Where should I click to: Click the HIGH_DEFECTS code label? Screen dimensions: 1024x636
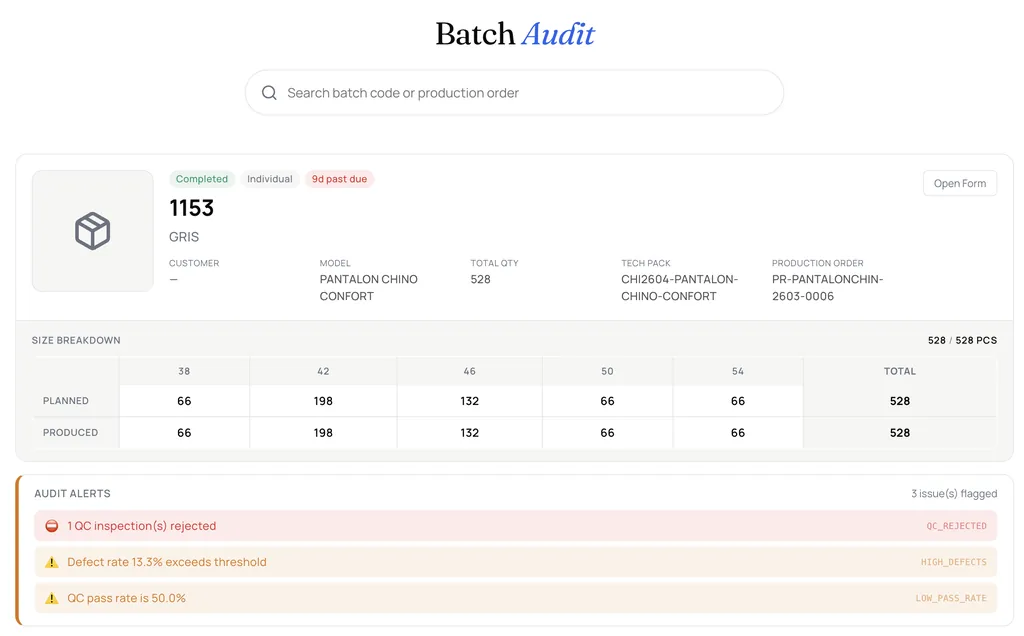coord(953,562)
